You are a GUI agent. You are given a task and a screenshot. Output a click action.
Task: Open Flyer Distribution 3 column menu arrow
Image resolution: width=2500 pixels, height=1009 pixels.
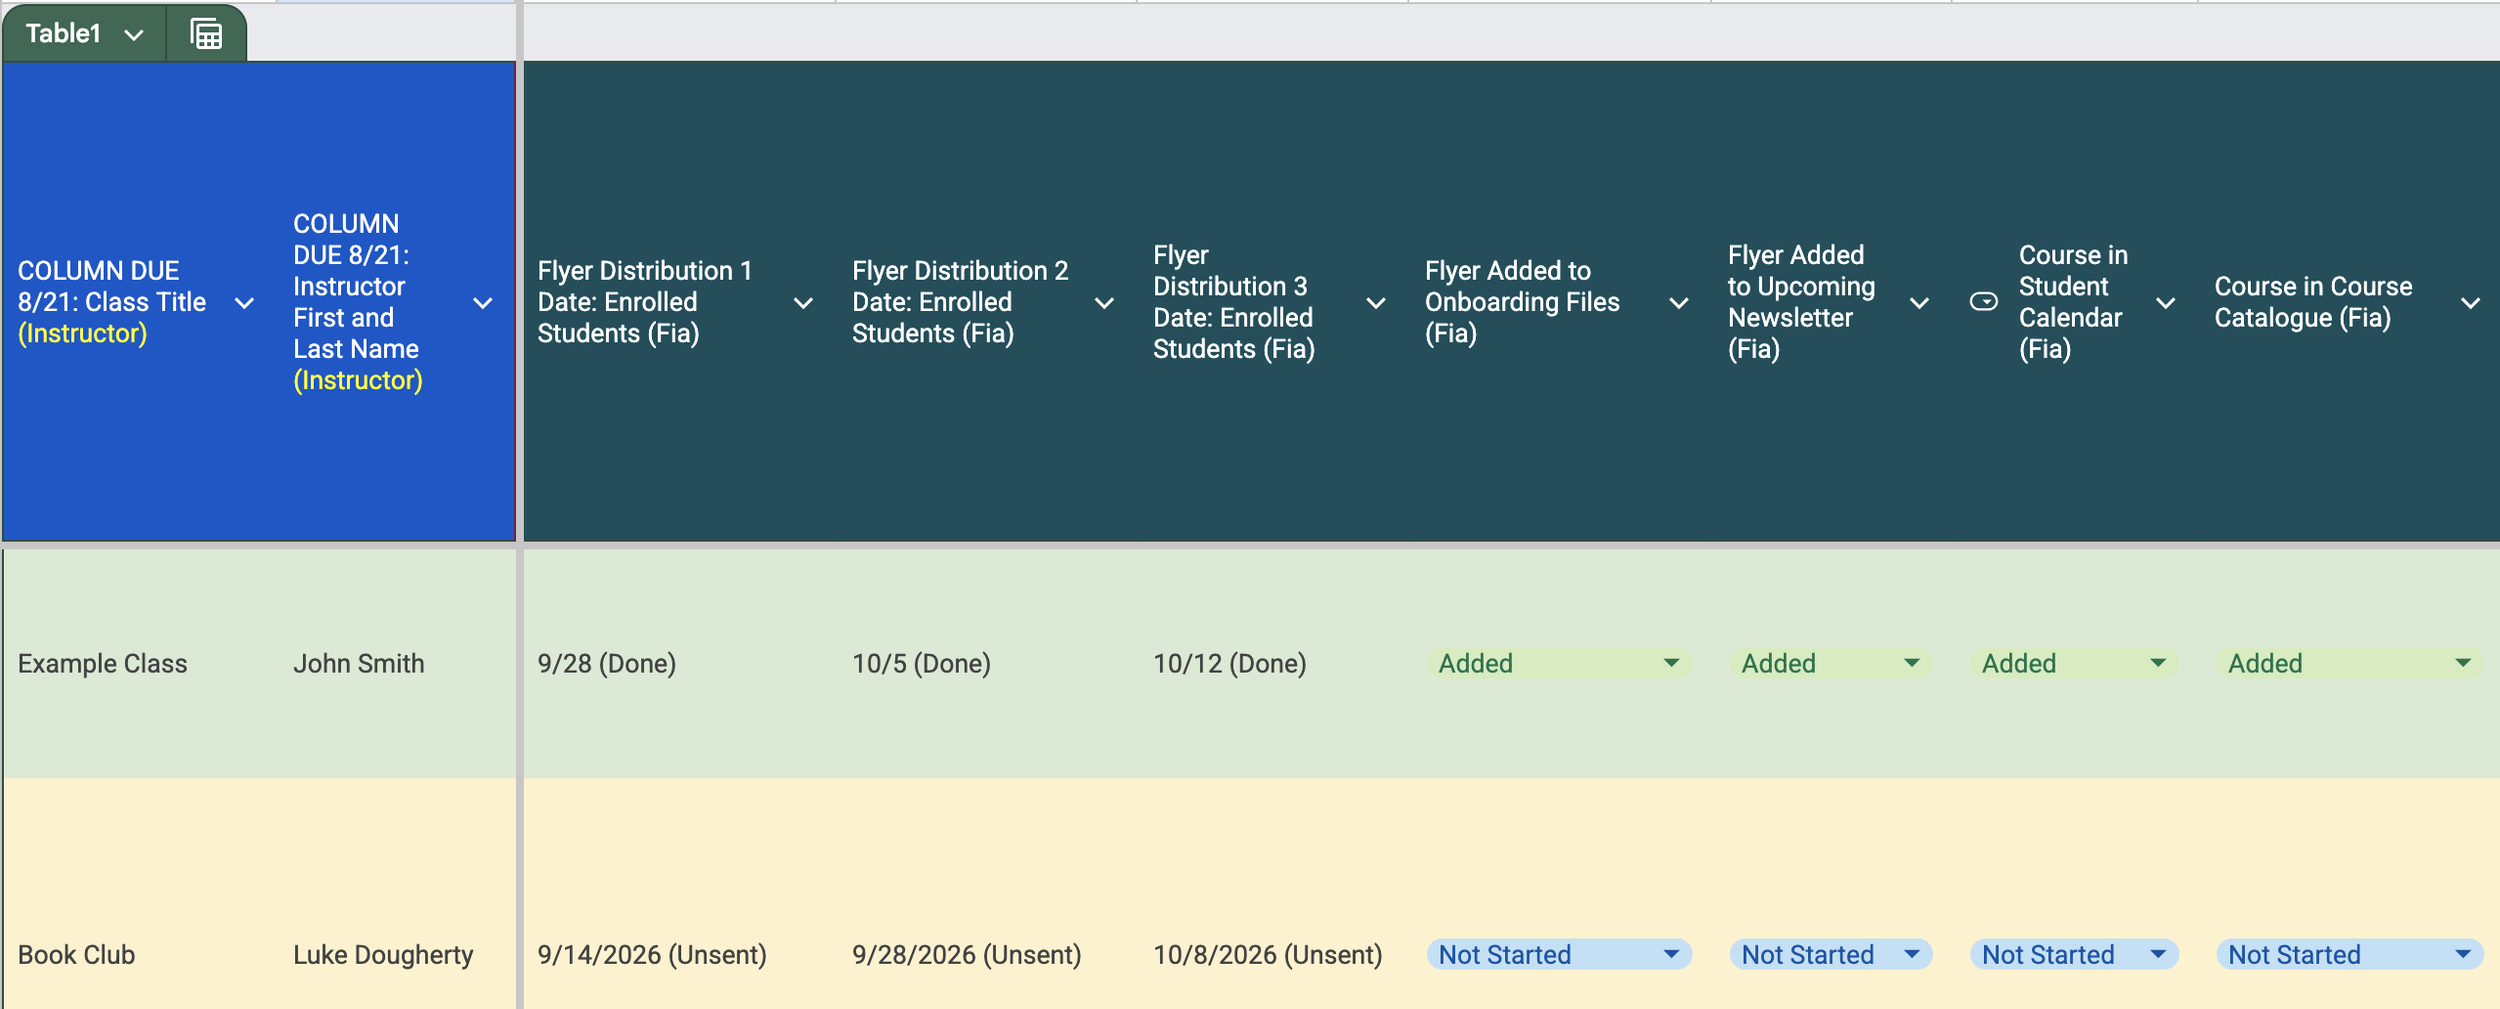point(1376,303)
